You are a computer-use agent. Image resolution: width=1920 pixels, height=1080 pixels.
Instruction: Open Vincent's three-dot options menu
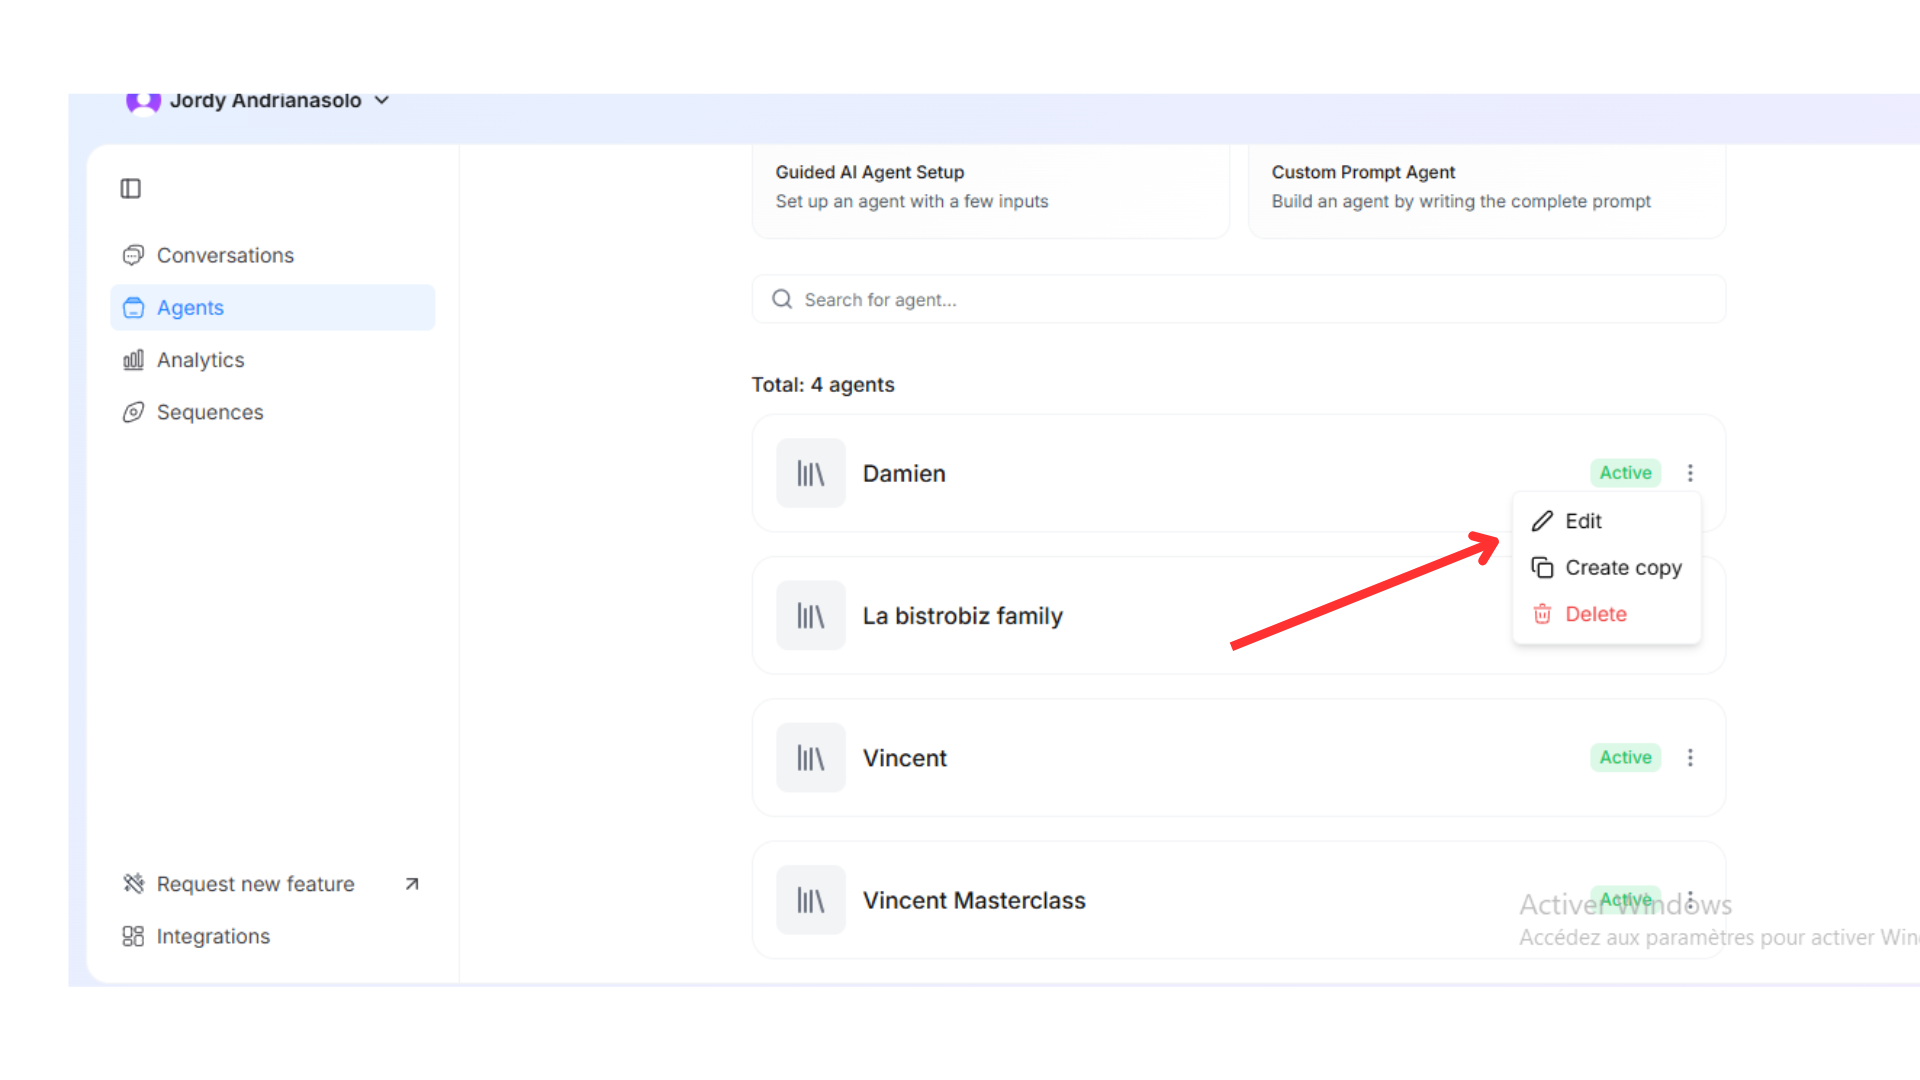pos(1690,758)
